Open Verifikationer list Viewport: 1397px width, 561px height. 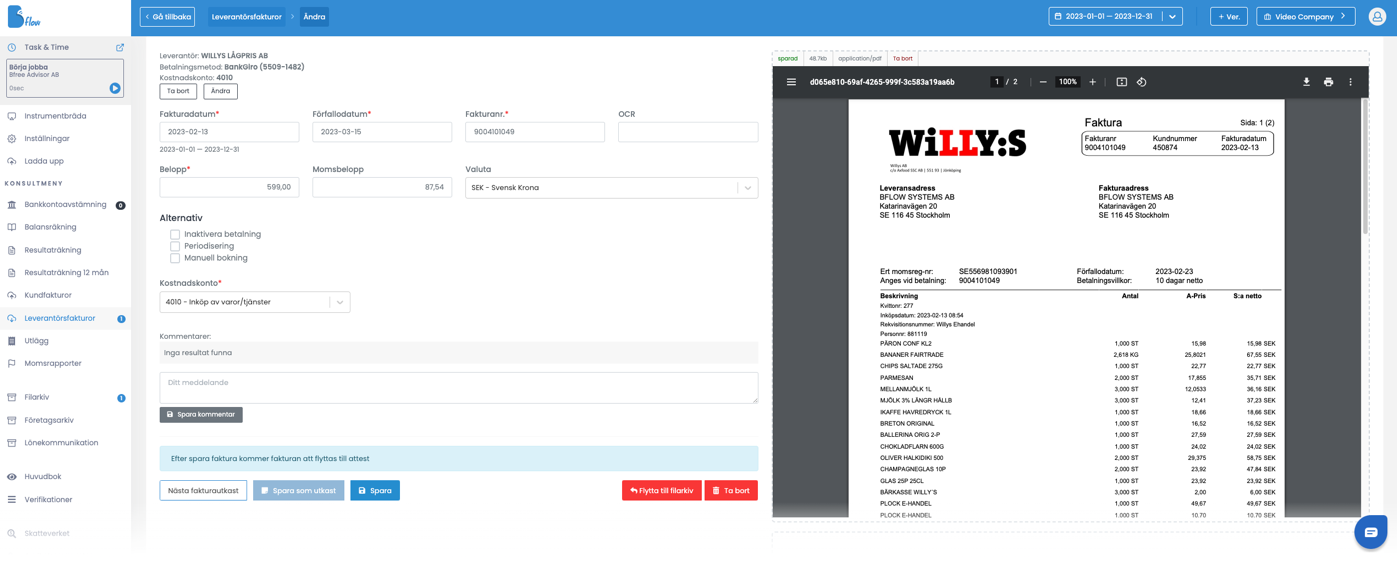point(48,499)
